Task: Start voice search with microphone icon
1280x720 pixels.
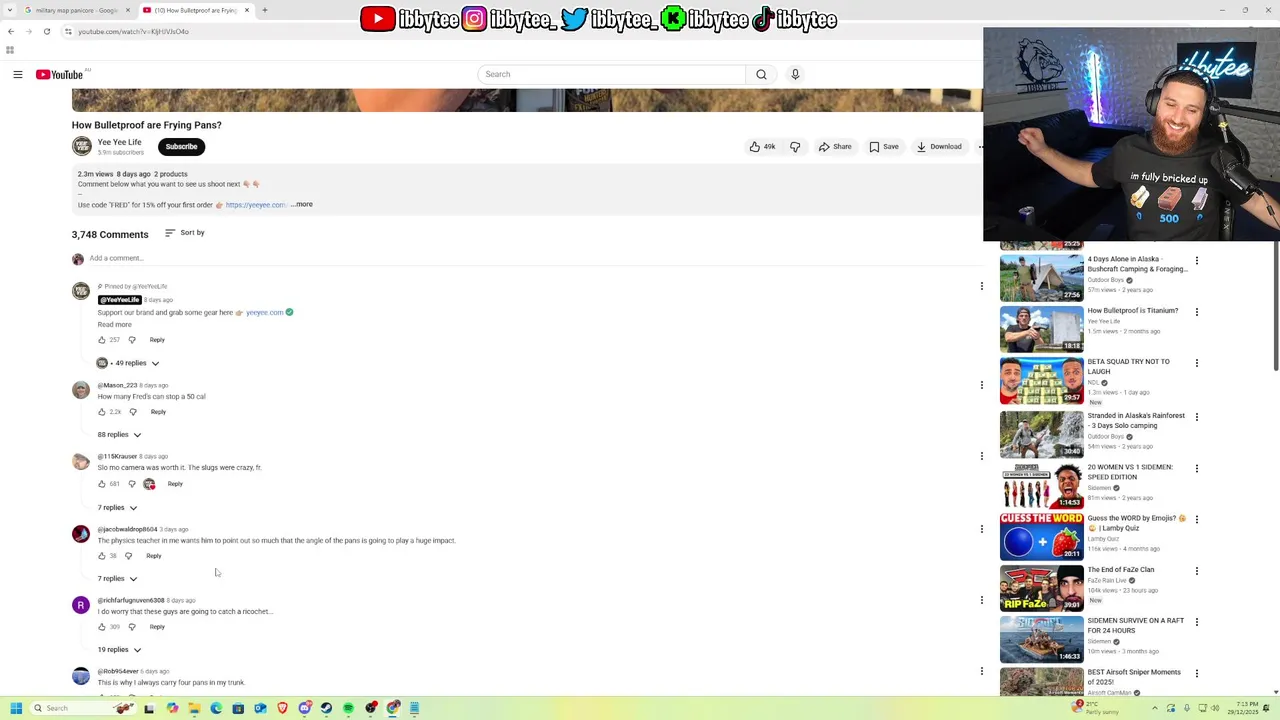Action: (795, 74)
